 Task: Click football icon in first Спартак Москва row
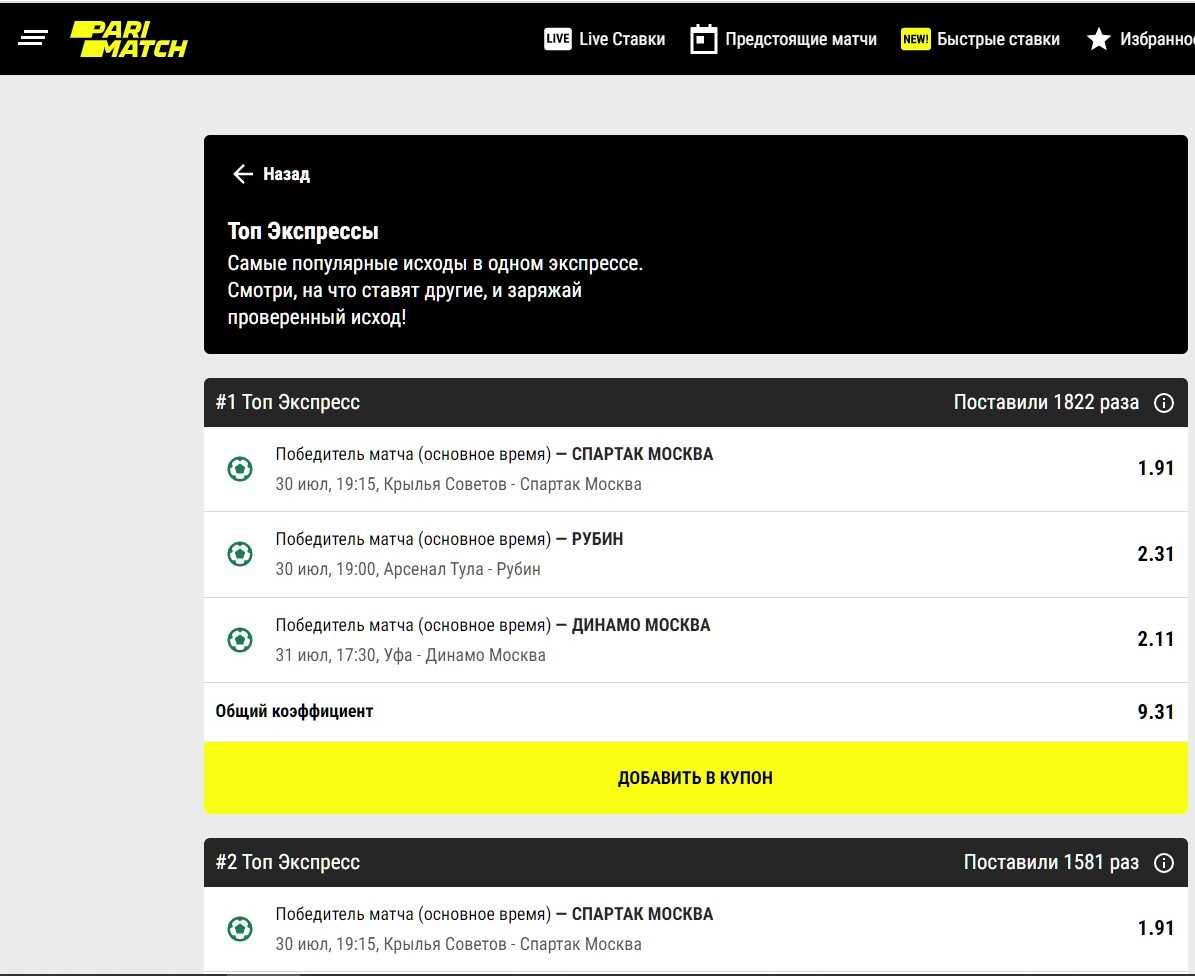click(240, 469)
